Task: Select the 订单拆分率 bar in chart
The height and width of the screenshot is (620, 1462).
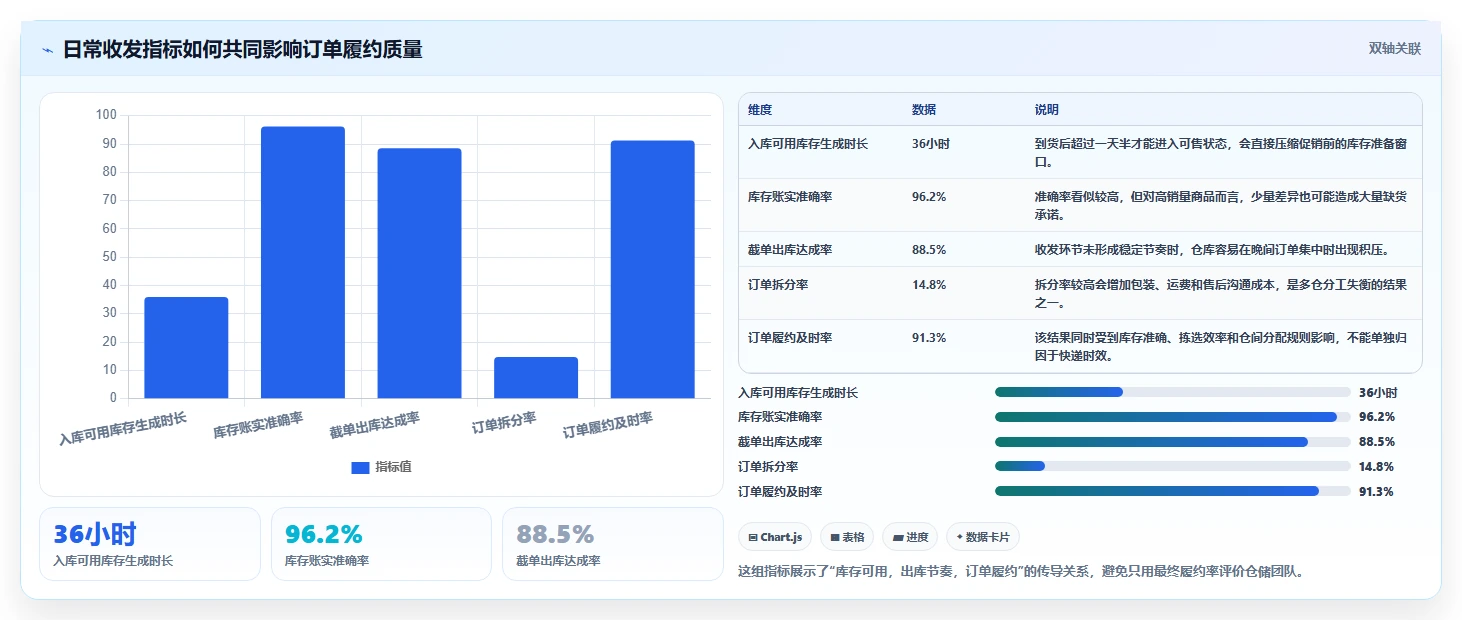Action: (x=536, y=377)
